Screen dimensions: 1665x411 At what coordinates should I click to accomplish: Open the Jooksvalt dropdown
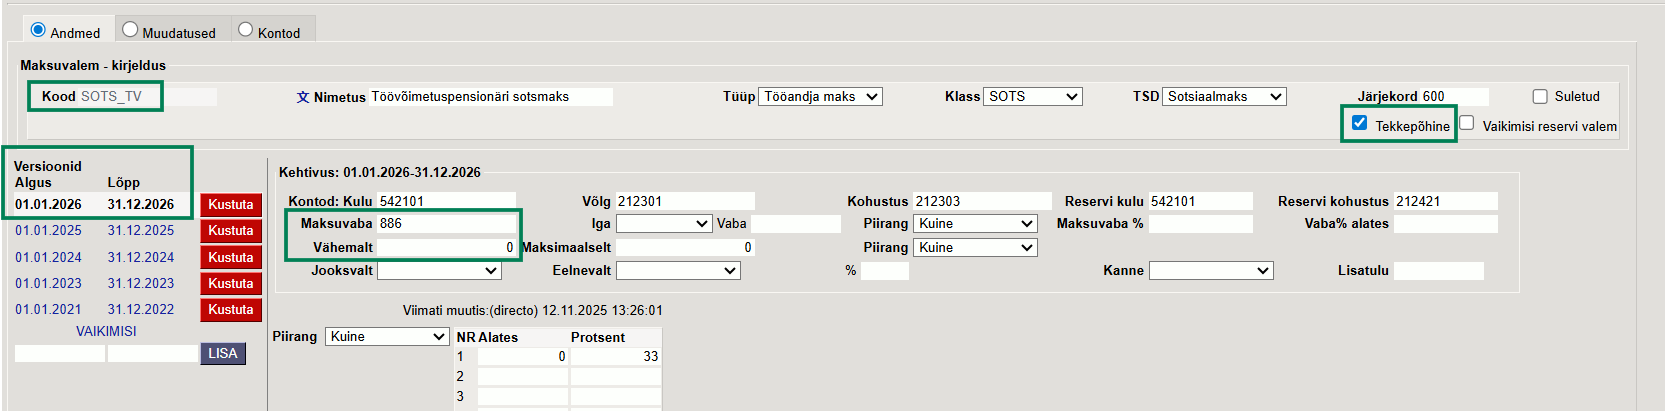pyautogui.click(x=439, y=271)
